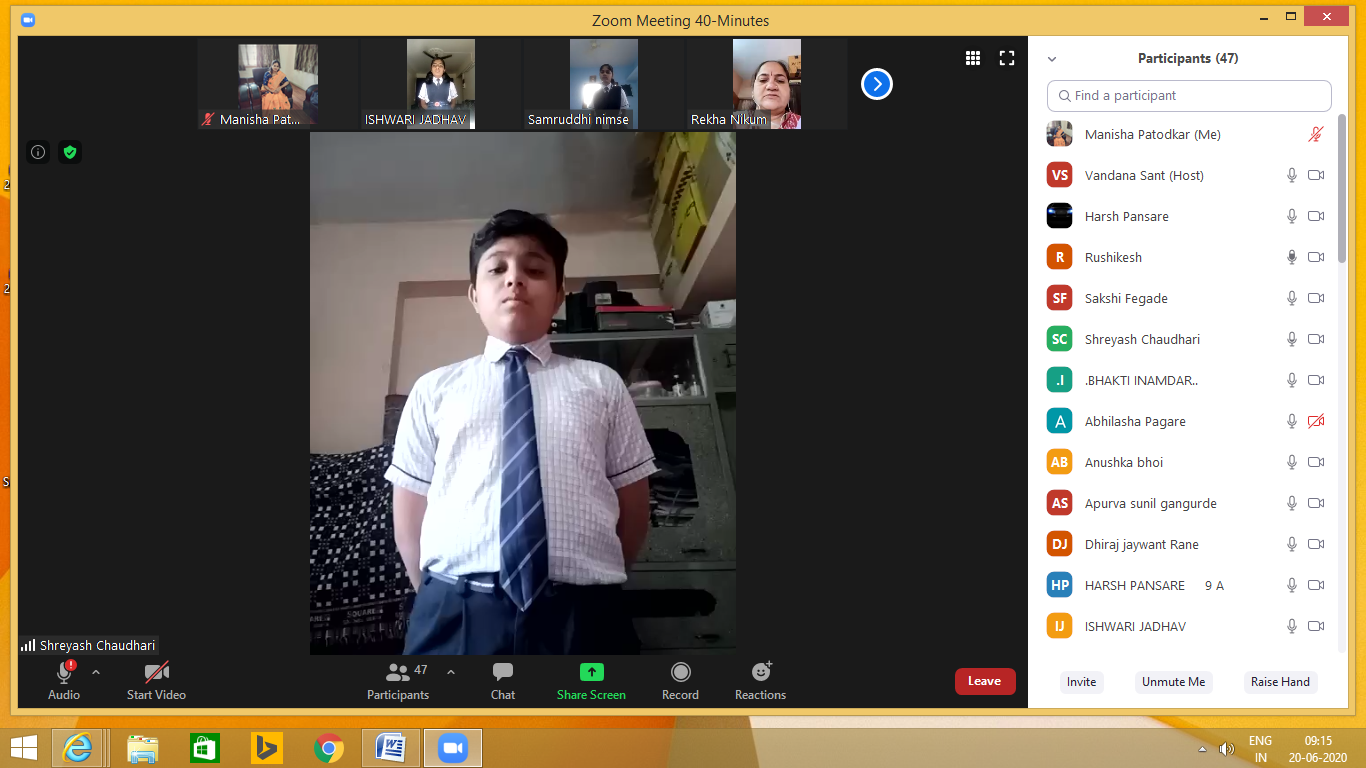This screenshot has width=1366, height=768.
Task: Toggle the Audio microphone mute
Action: (x=64, y=672)
